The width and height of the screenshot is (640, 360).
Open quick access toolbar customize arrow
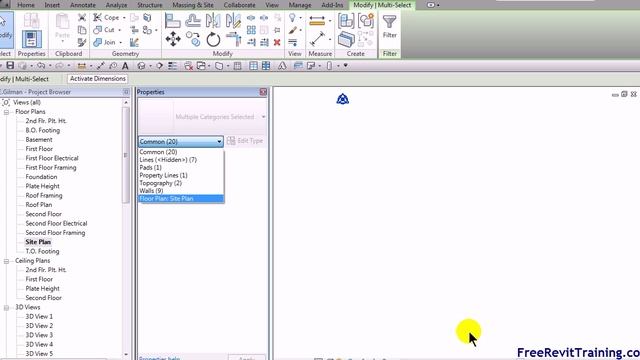[345, 66]
